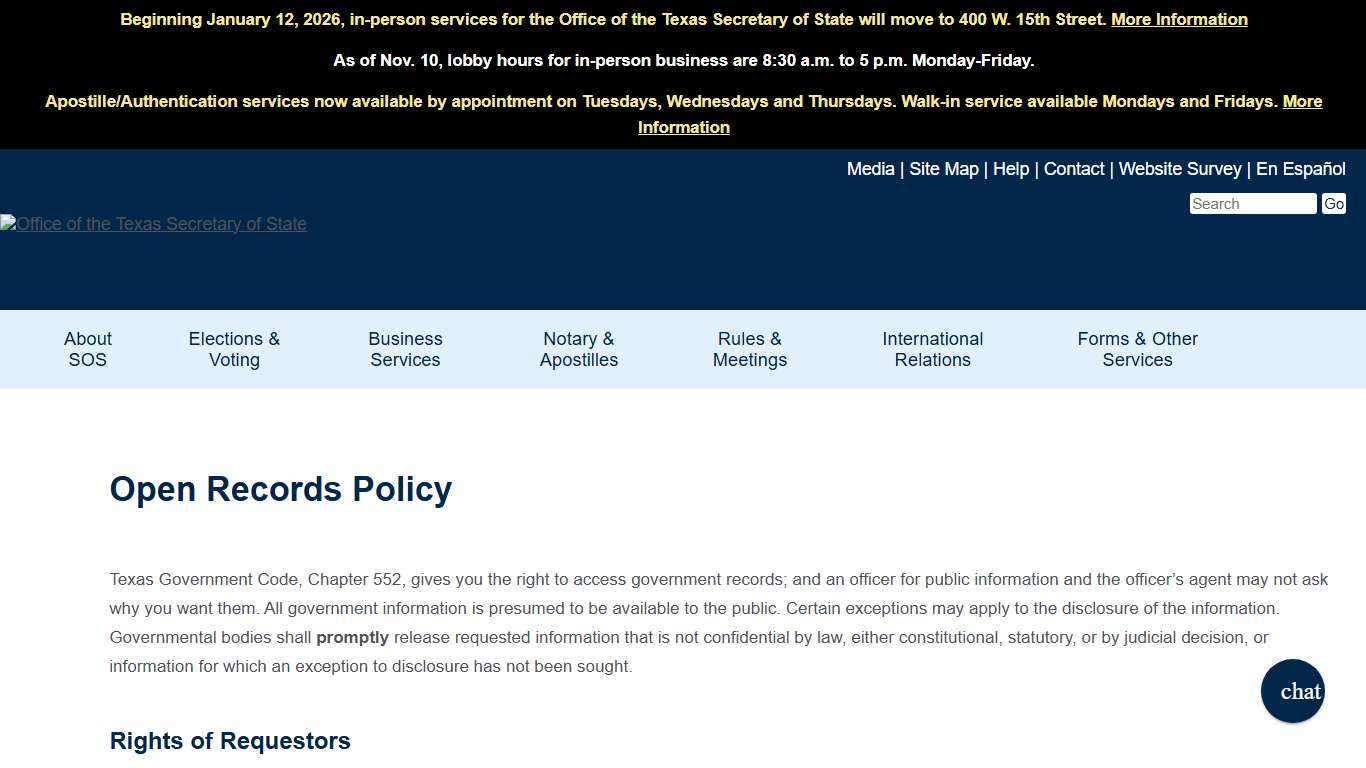This screenshot has width=1366, height=768.
Task: Switch the site to En Español
Action: pos(1302,169)
